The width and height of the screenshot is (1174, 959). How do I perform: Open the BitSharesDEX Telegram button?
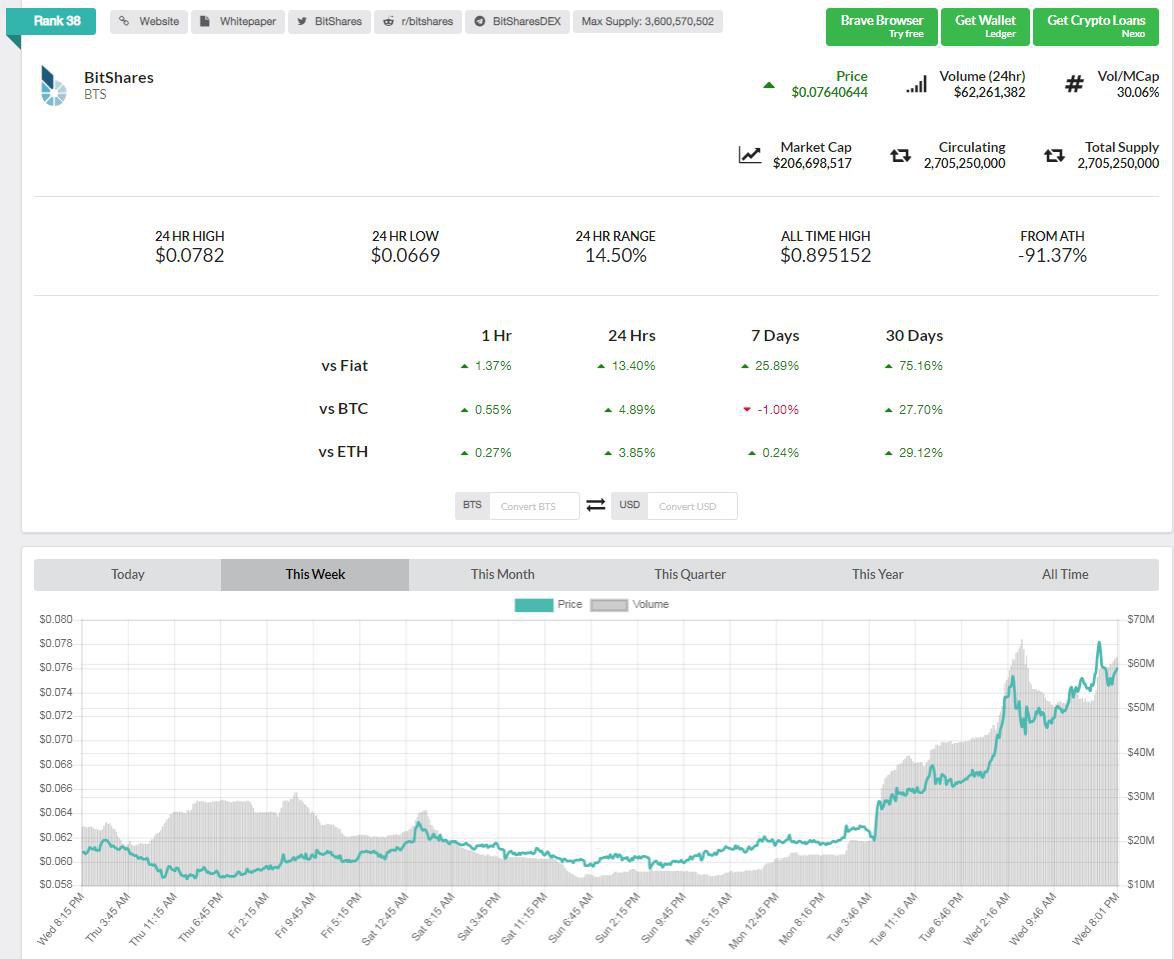point(517,22)
